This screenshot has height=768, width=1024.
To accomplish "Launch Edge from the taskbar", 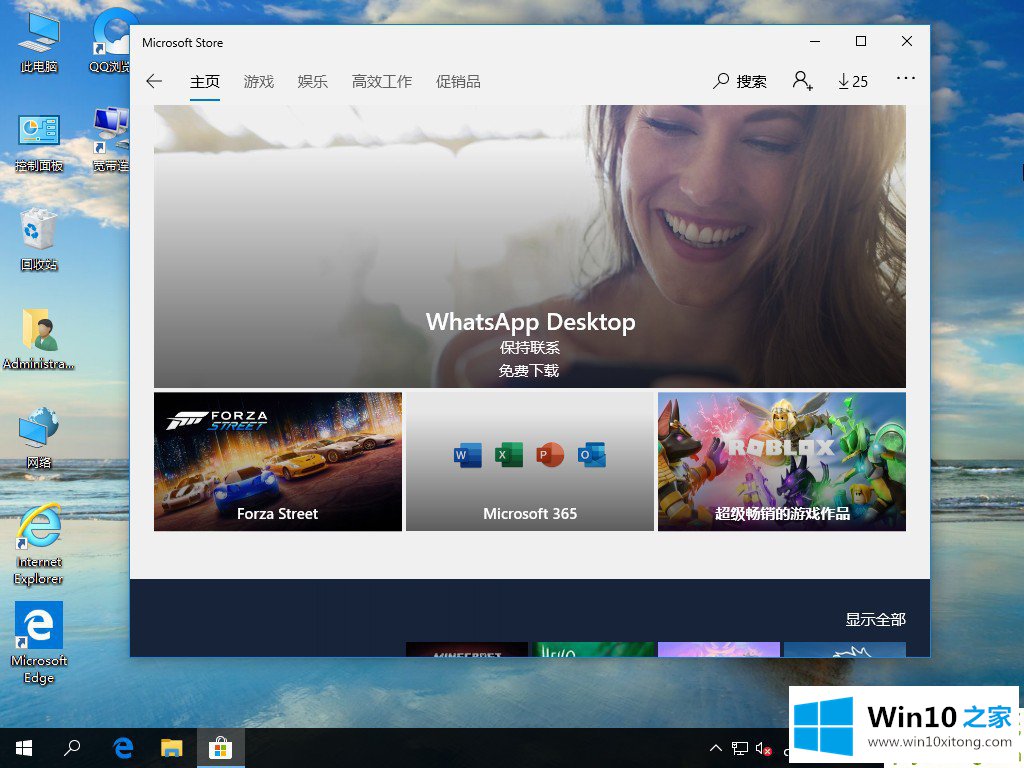I will click(123, 748).
